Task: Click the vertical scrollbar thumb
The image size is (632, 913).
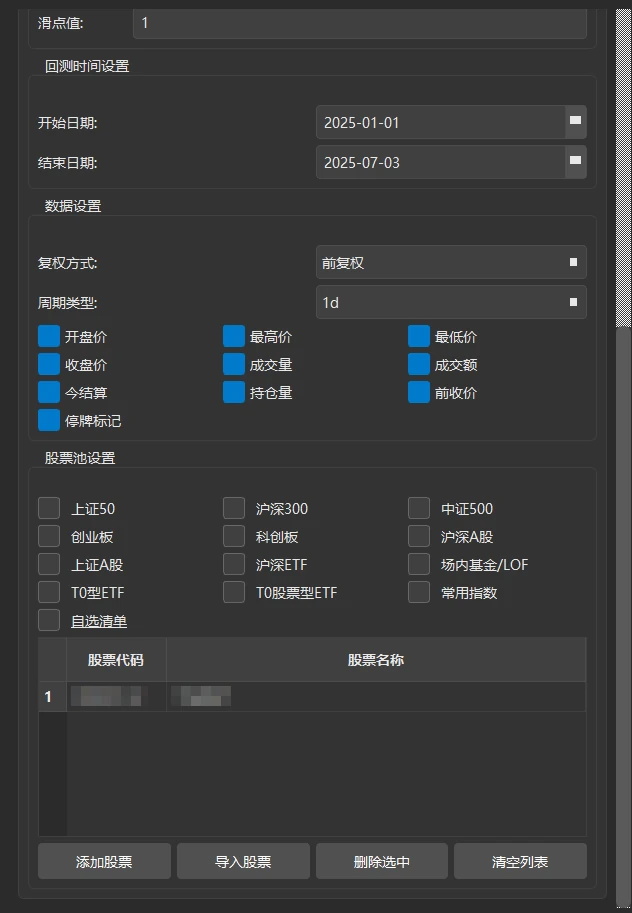Action: (x=623, y=617)
